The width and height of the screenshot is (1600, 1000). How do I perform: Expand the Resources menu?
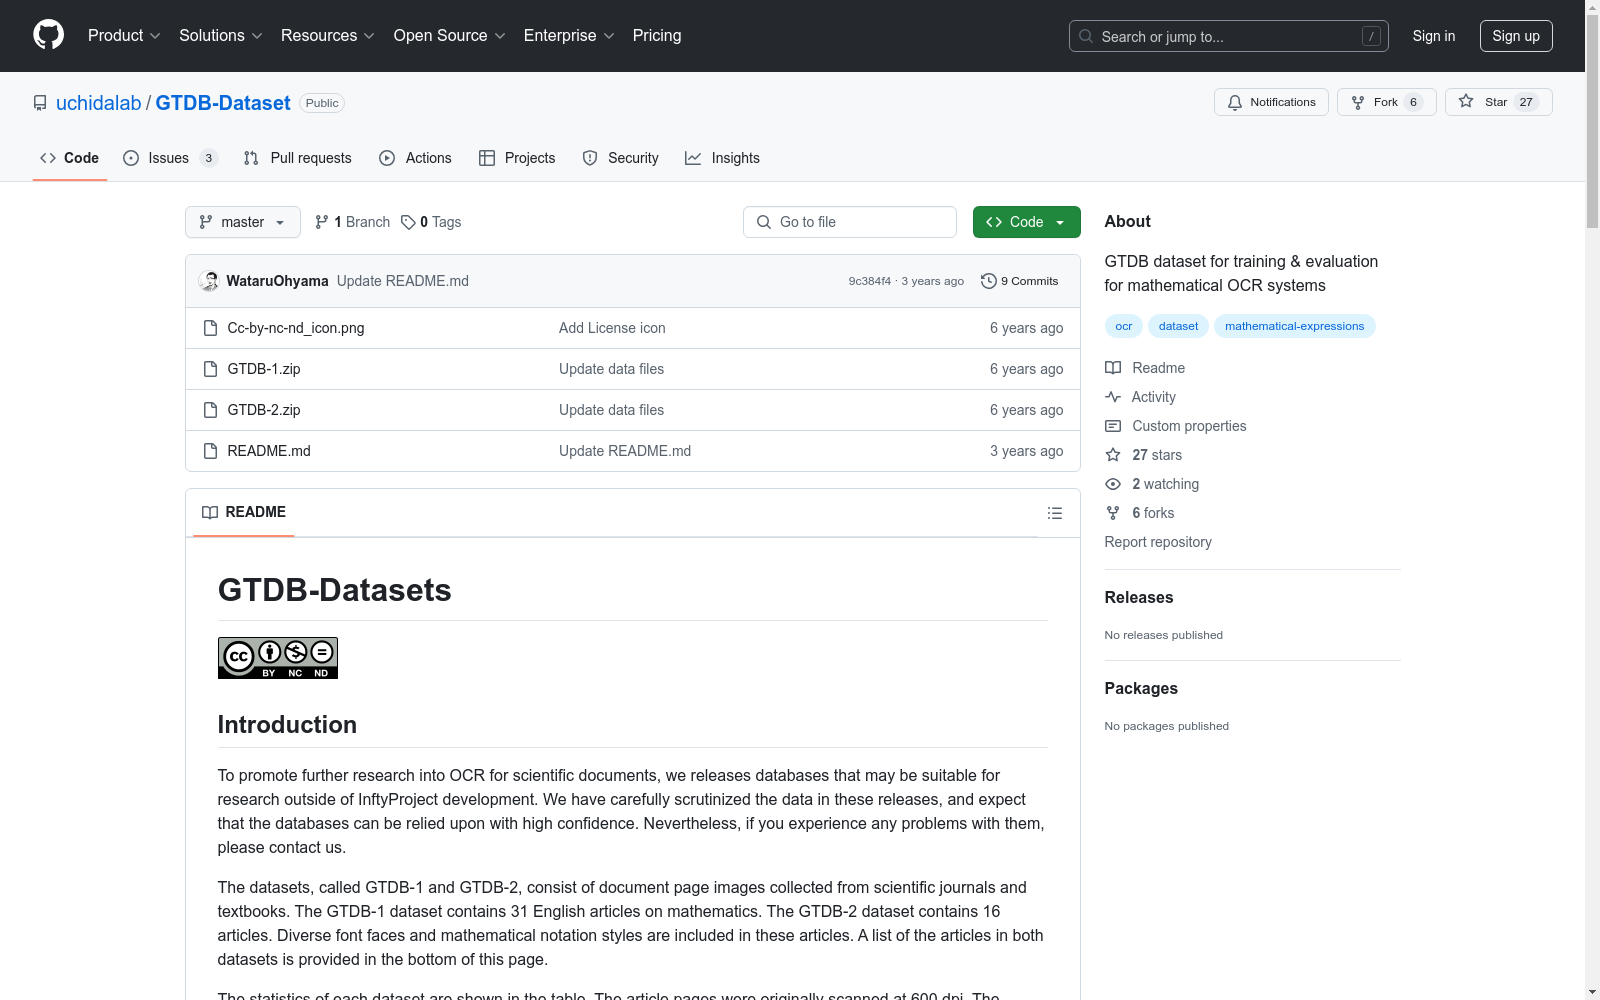[328, 36]
